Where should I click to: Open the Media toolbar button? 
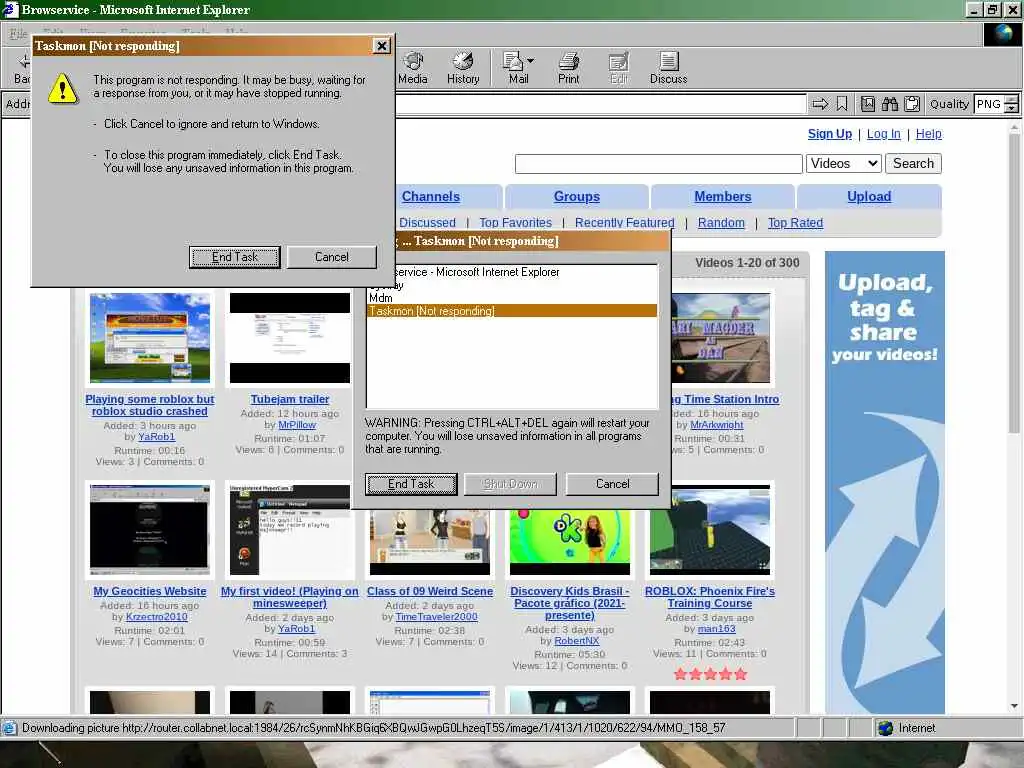click(x=412, y=68)
